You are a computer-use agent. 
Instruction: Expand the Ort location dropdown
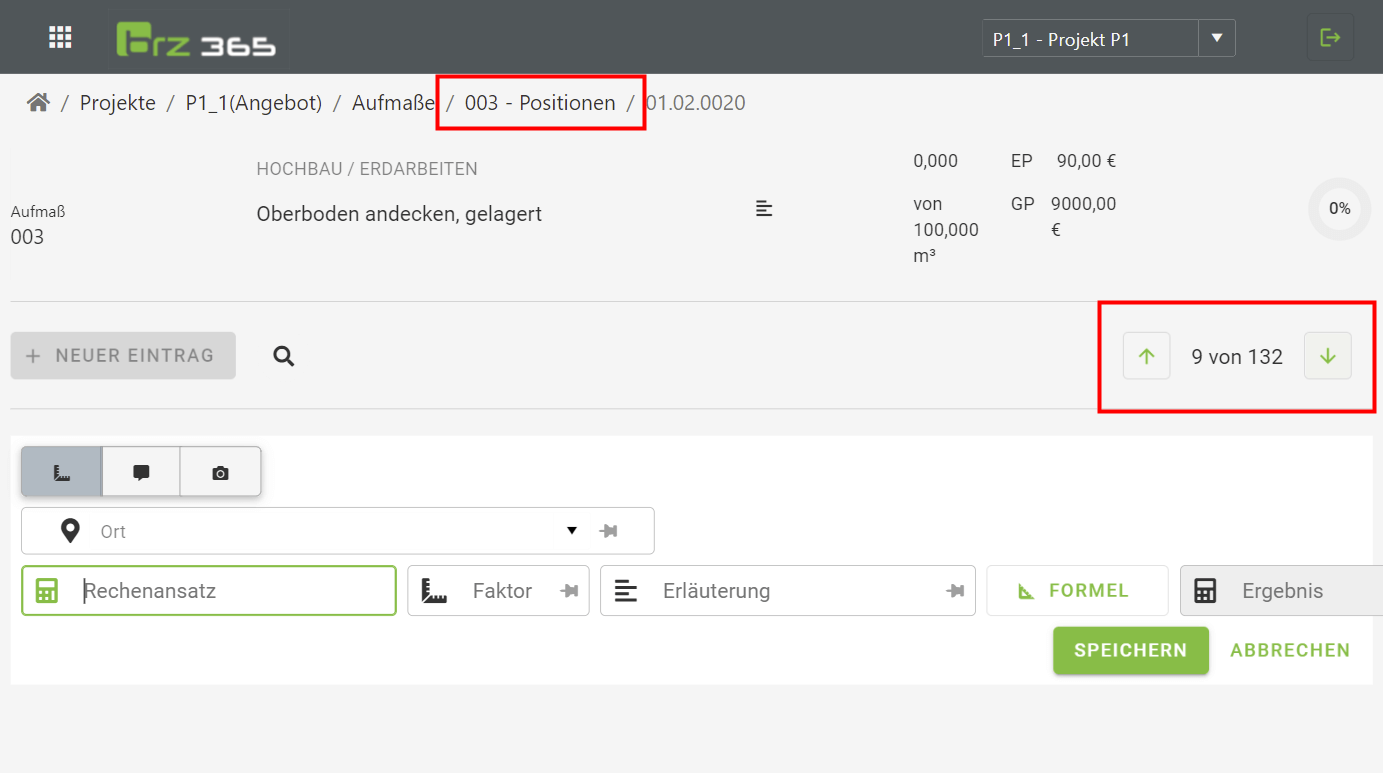point(572,531)
